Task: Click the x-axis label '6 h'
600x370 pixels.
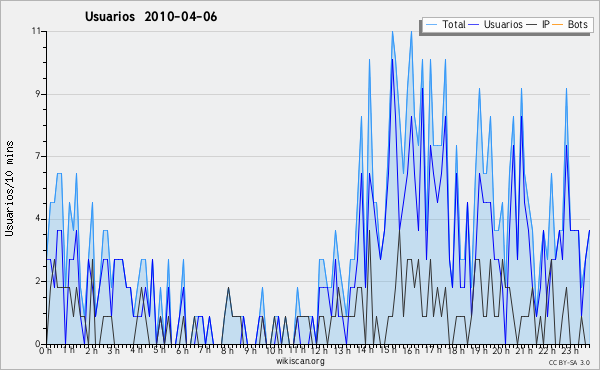Action: click(182, 350)
